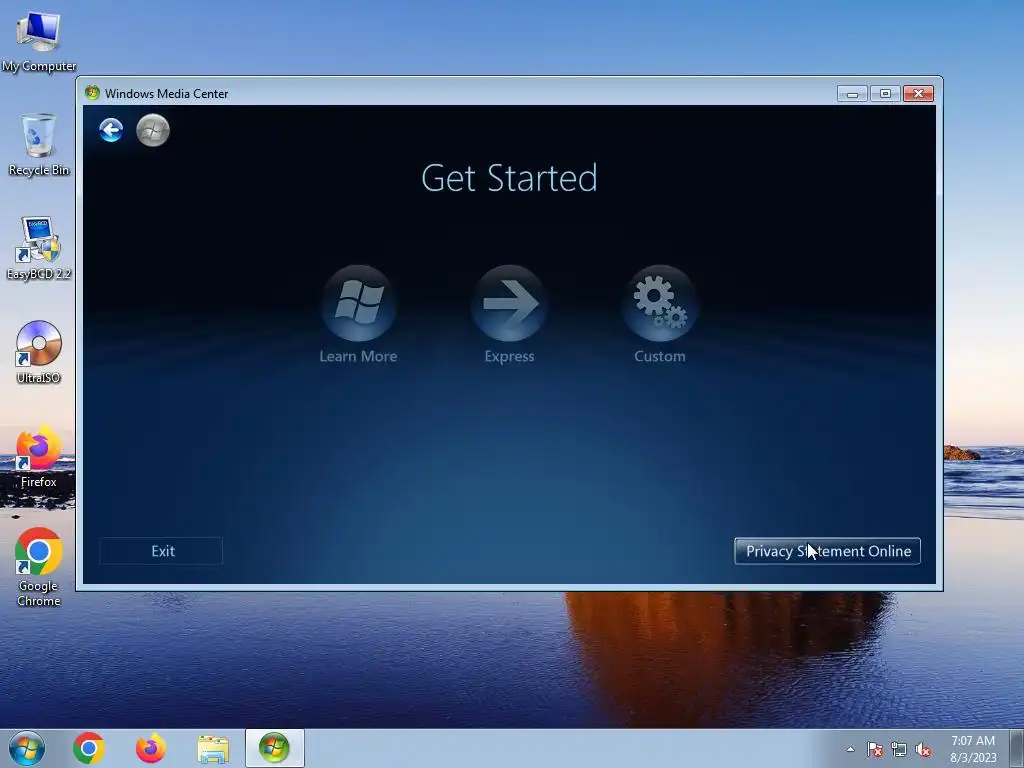Open Windows Explorer from the taskbar
This screenshot has height=768, width=1024.
(x=213, y=749)
